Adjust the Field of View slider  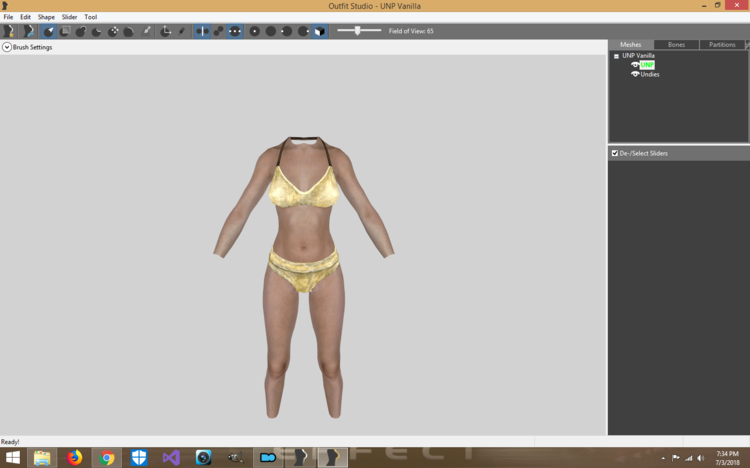[359, 31]
